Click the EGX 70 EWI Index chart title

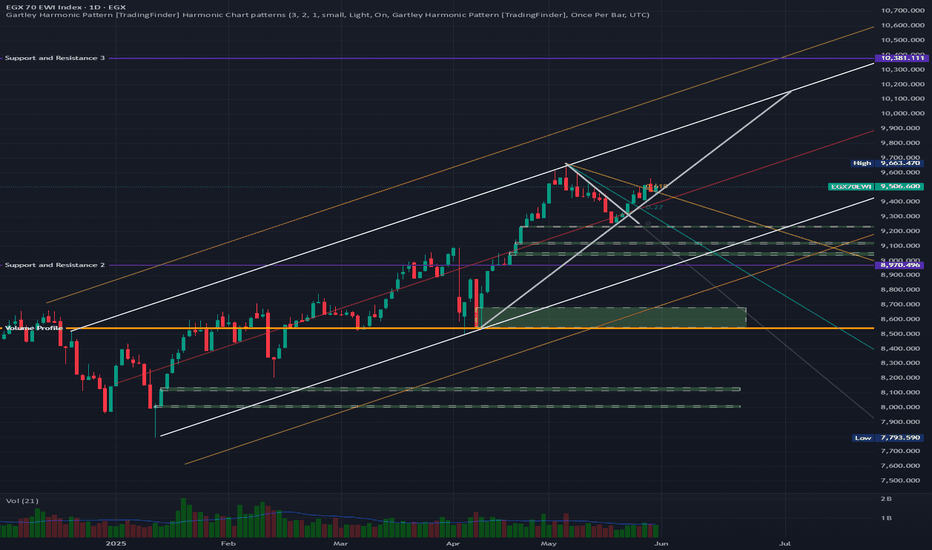(x=65, y=7)
